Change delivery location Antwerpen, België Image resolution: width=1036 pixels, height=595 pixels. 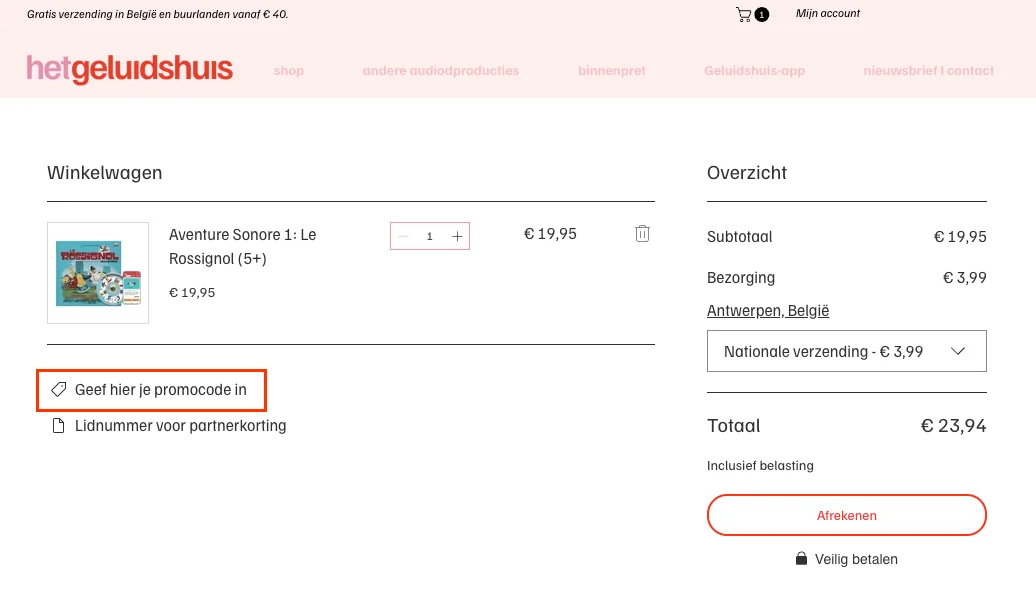coord(768,311)
